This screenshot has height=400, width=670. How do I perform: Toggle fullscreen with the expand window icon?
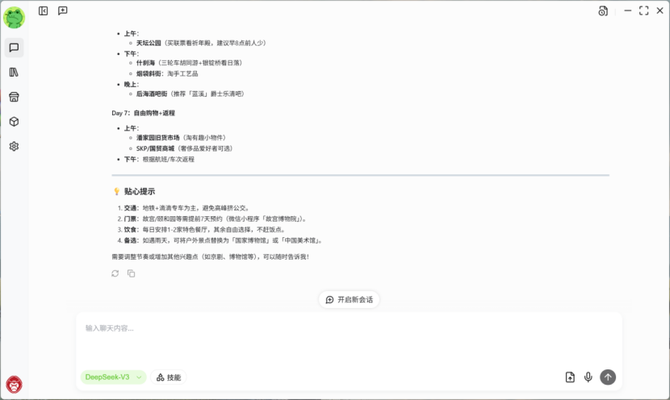coord(643,11)
